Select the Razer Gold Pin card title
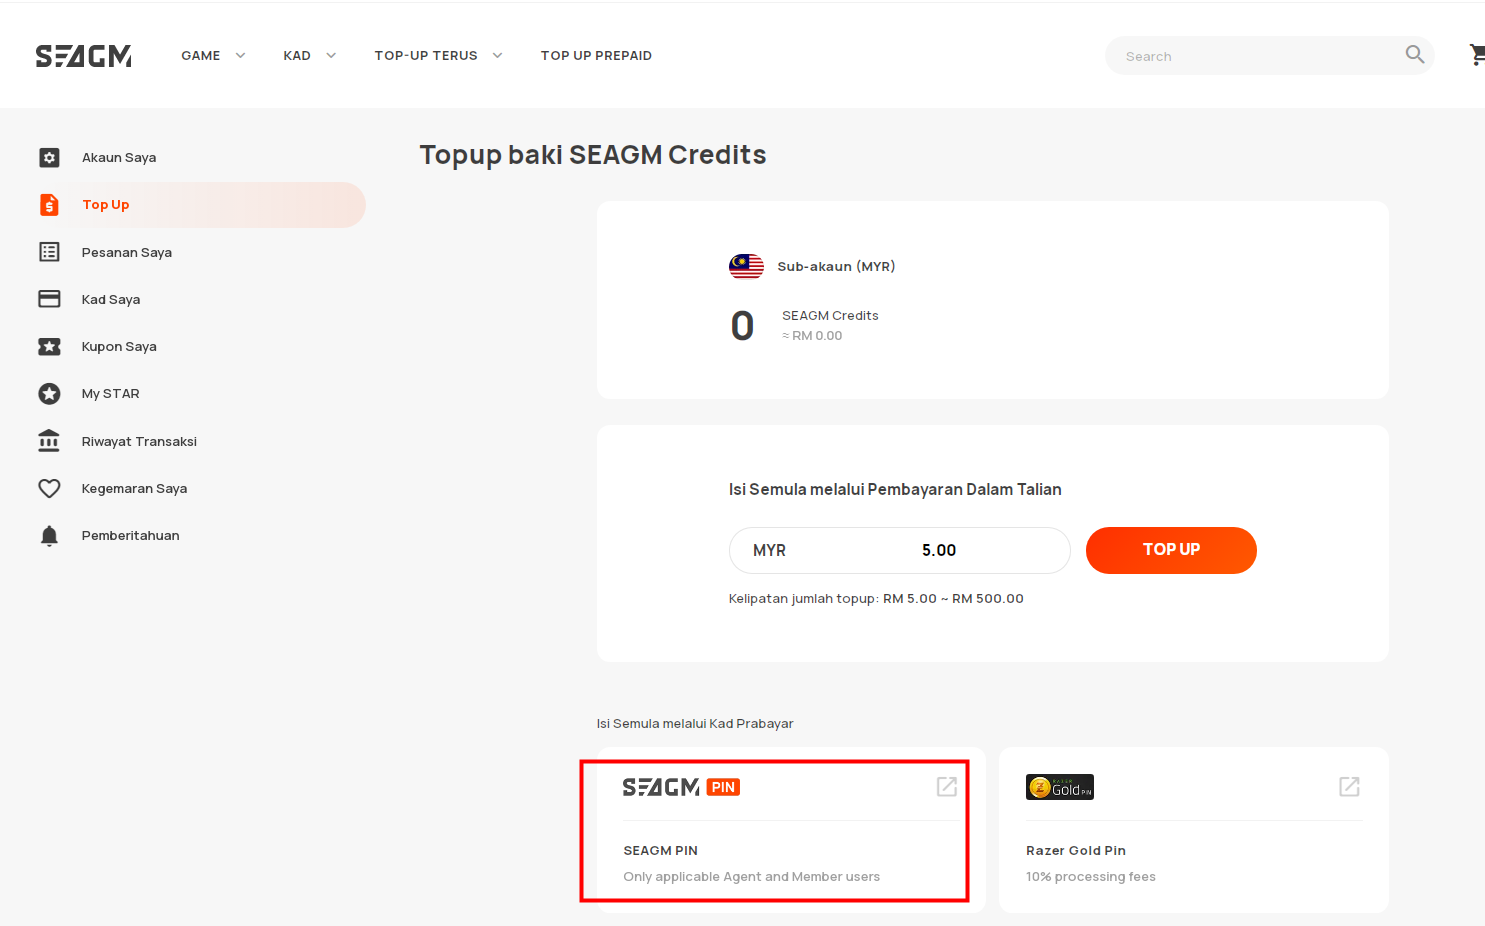This screenshot has width=1485, height=926. click(1076, 851)
